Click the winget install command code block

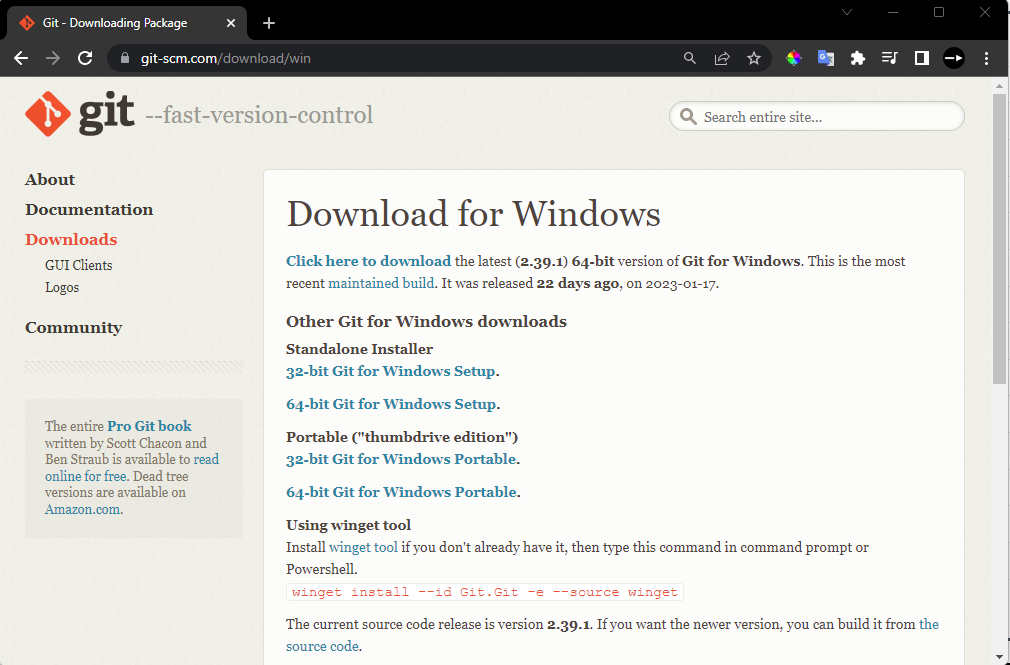click(x=484, y=592)
